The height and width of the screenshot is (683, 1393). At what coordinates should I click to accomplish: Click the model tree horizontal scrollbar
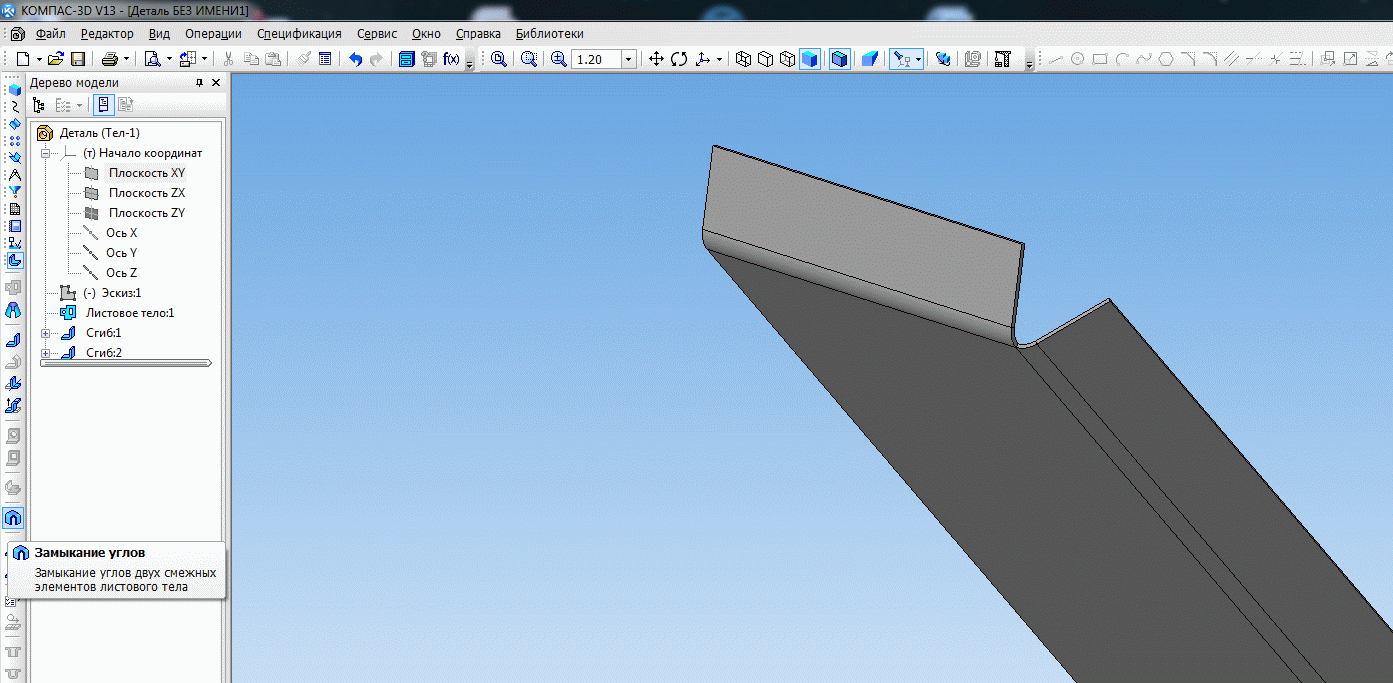pos(126,364)
